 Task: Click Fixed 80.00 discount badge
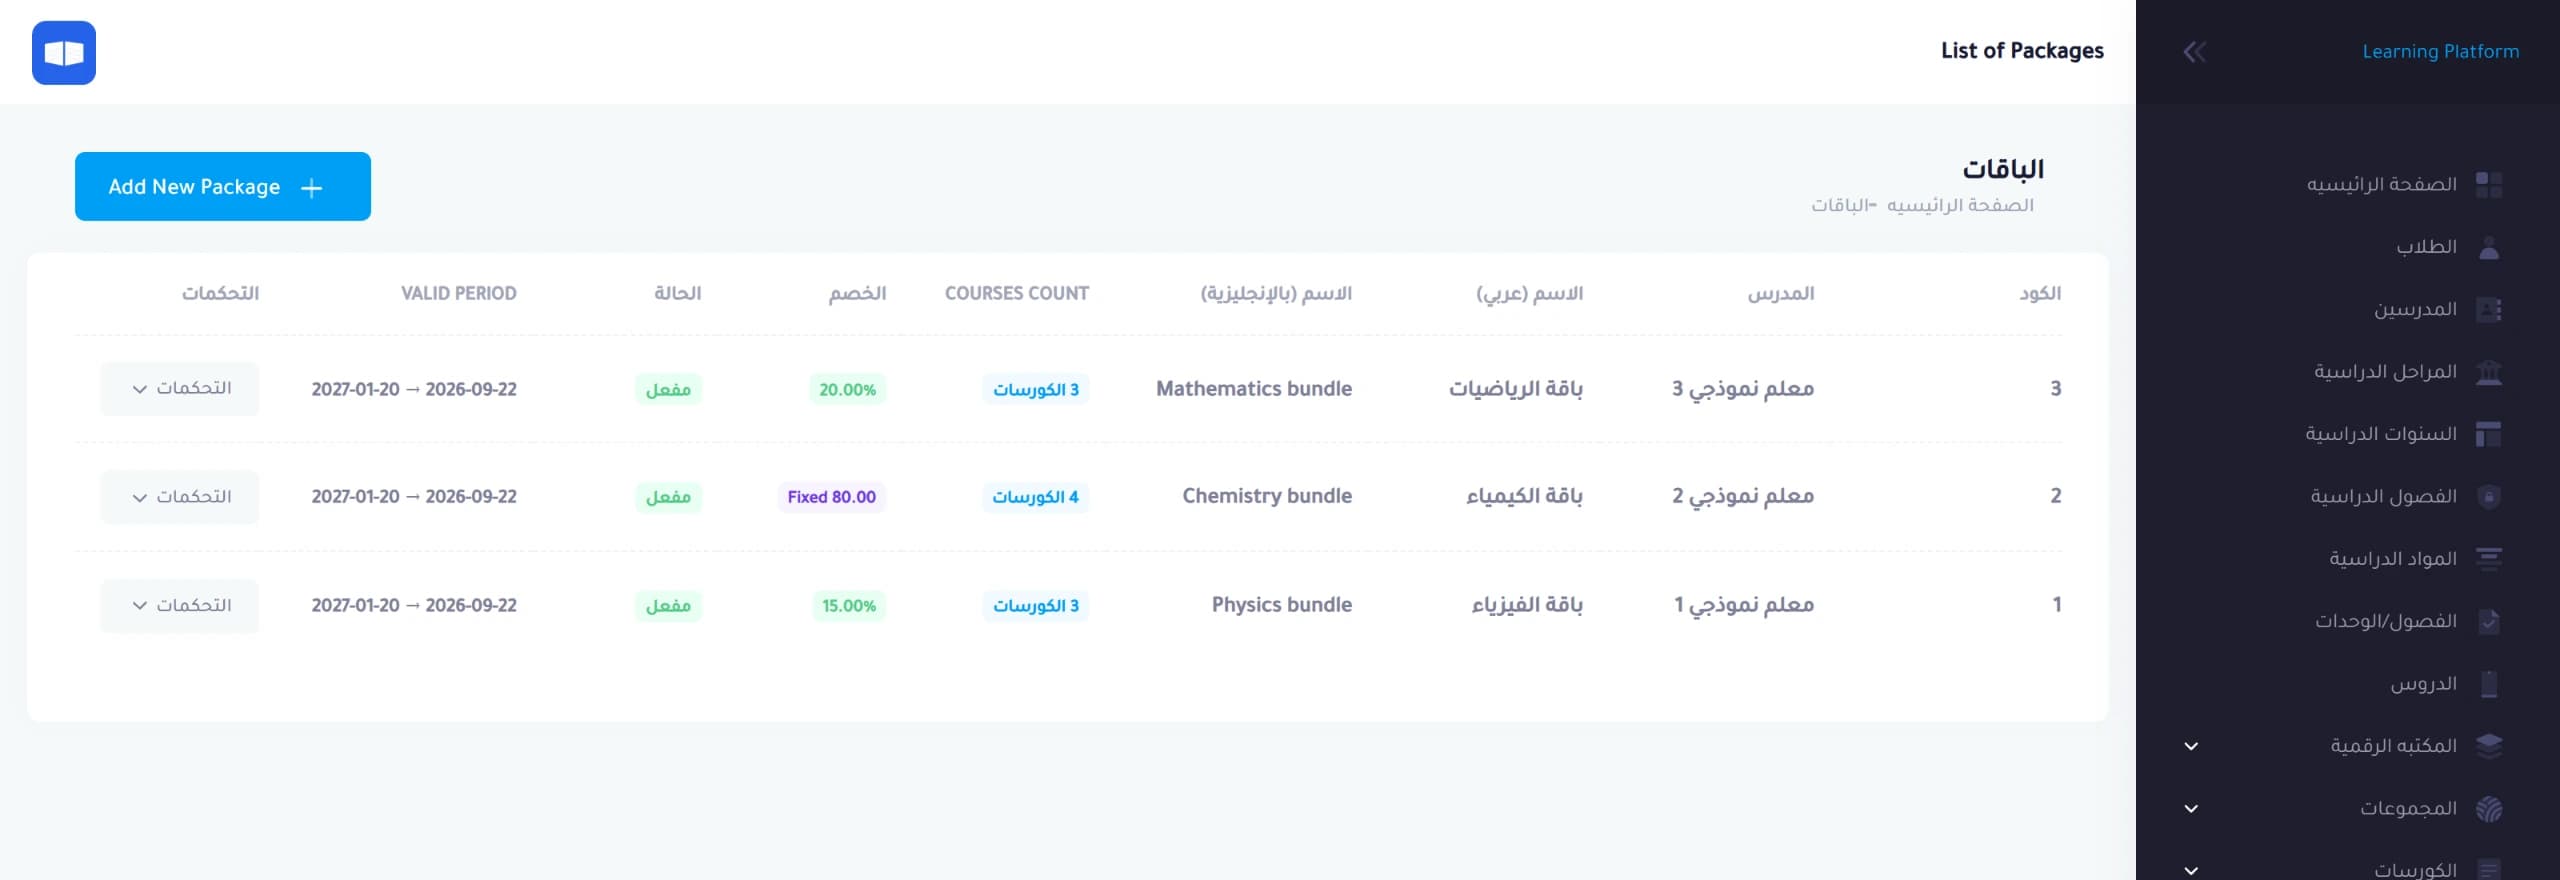click(831, 497)
